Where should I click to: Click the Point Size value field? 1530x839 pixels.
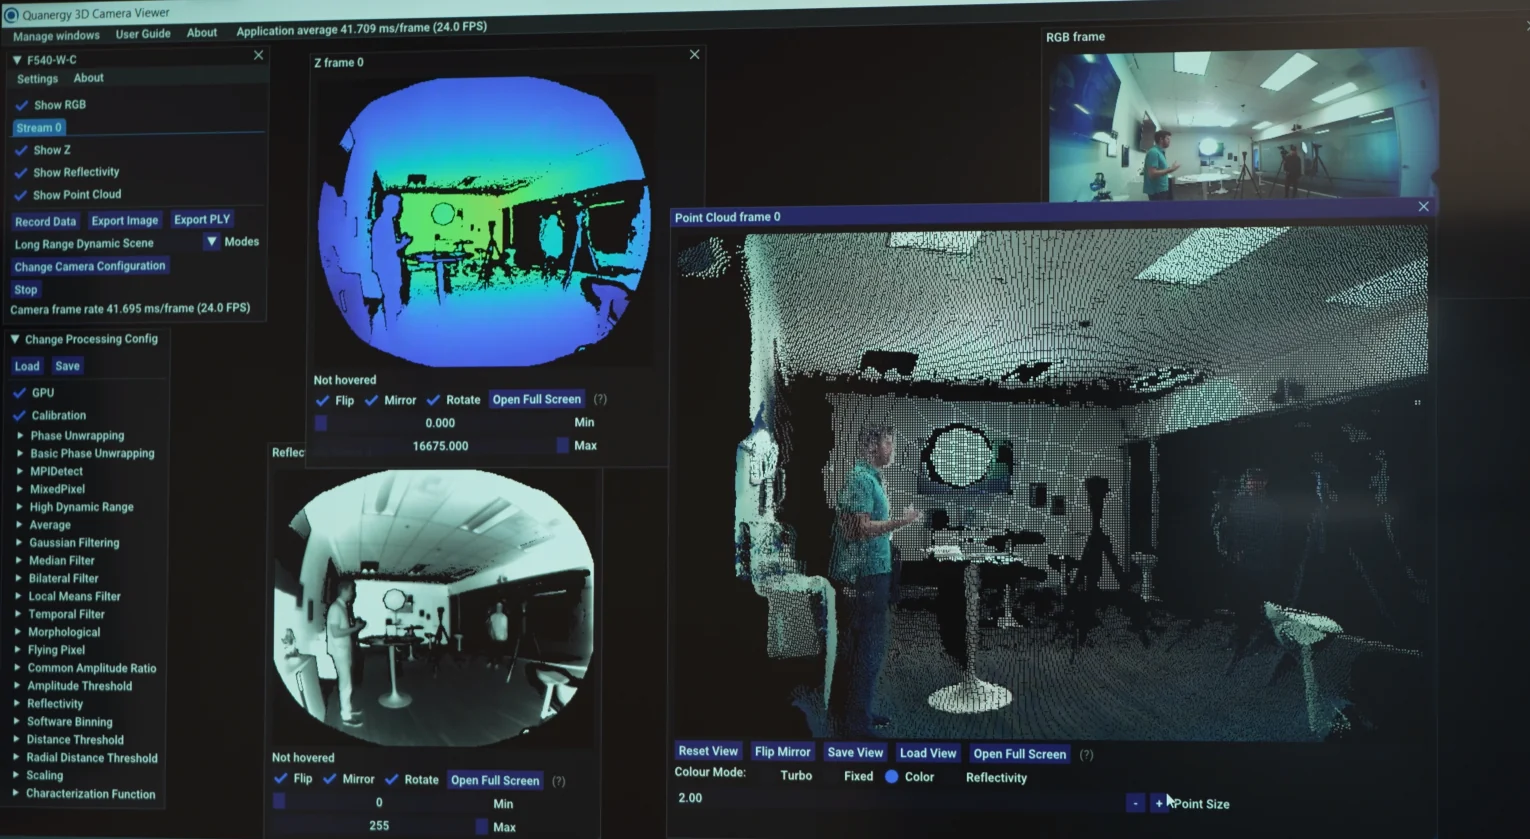(897, 798)
